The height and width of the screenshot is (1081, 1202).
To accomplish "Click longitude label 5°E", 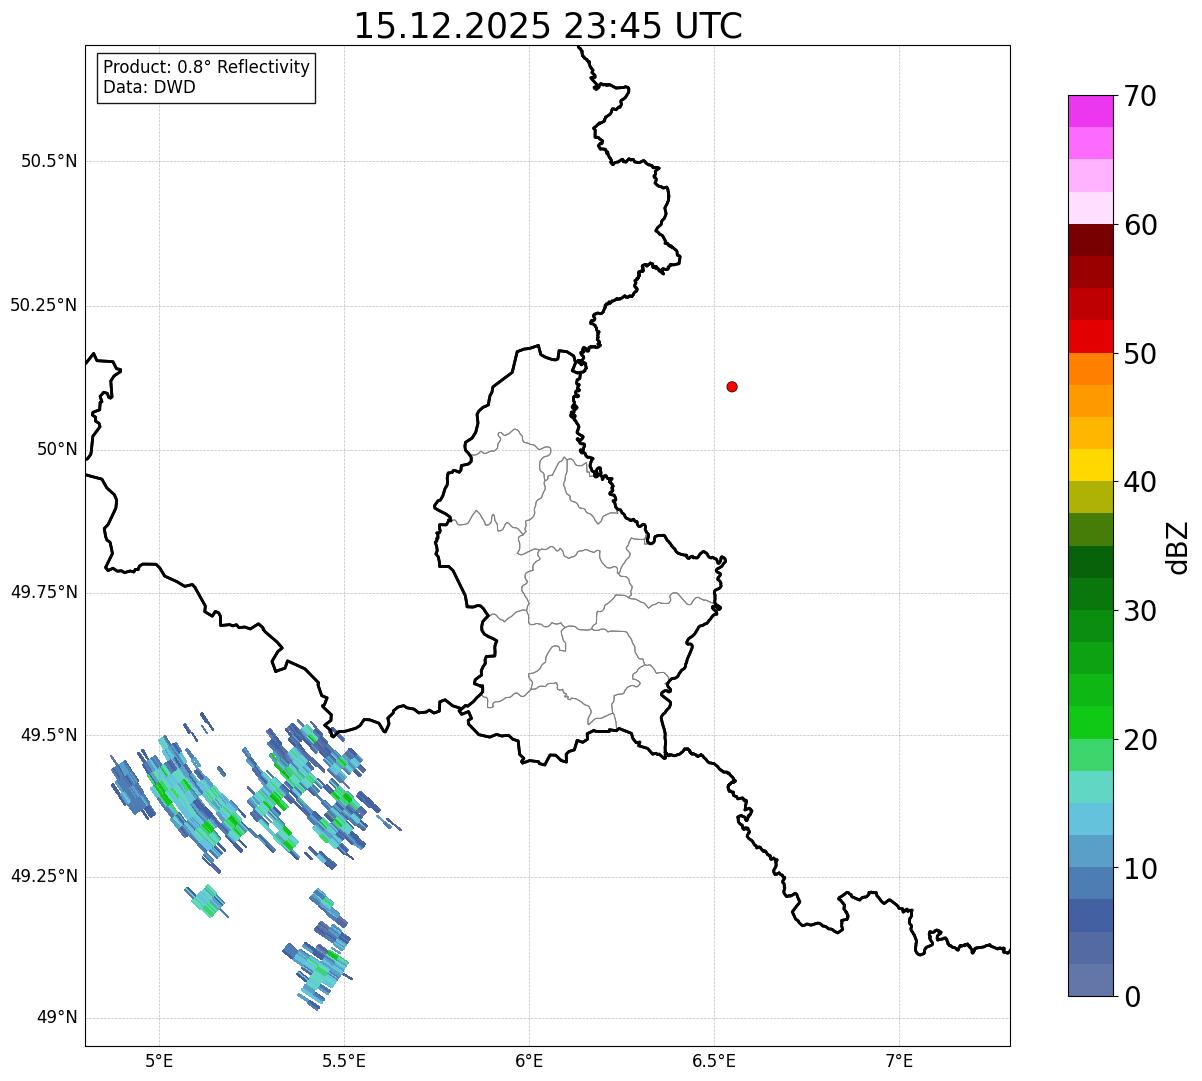I will click(159, 1060).
